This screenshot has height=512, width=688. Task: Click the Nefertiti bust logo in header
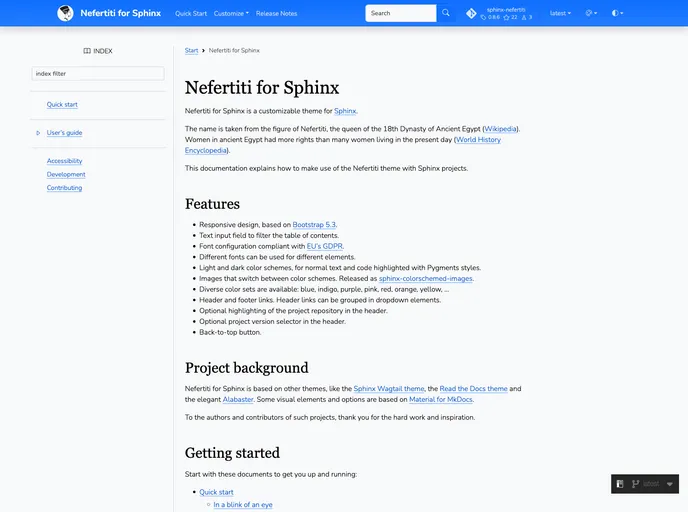pos(65,13)
